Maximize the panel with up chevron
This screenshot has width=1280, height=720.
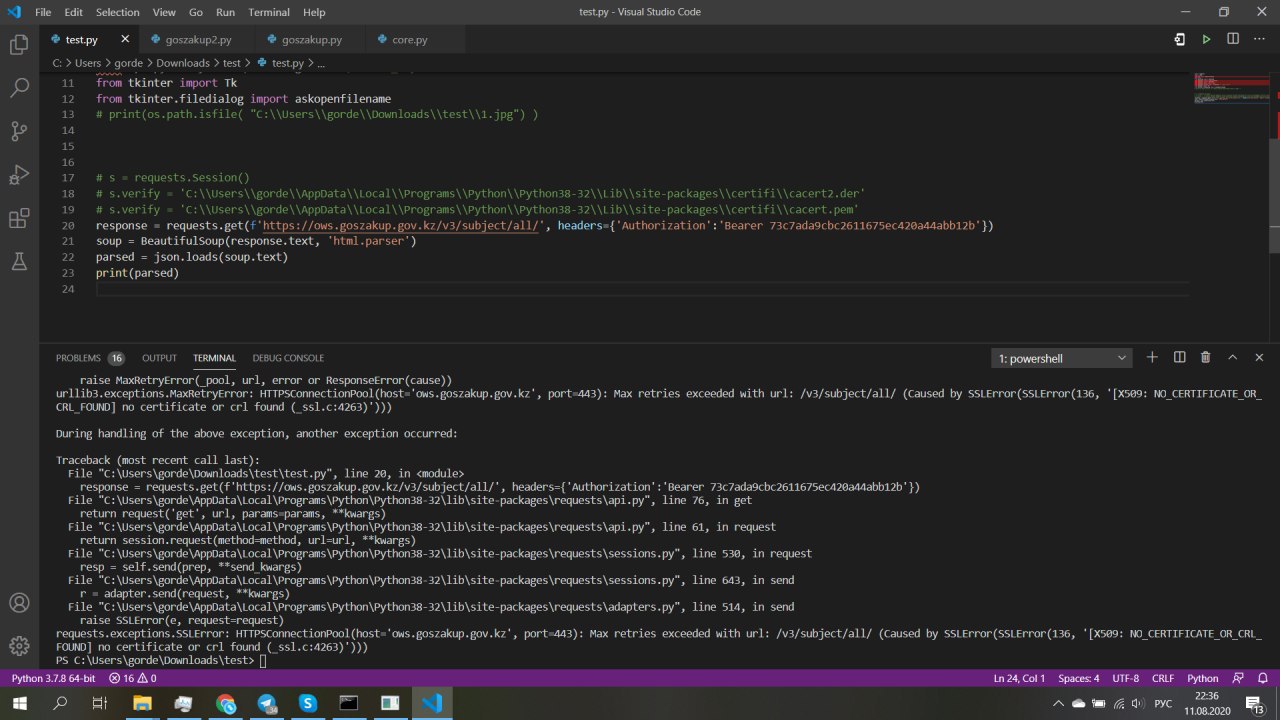point(1233,357)
